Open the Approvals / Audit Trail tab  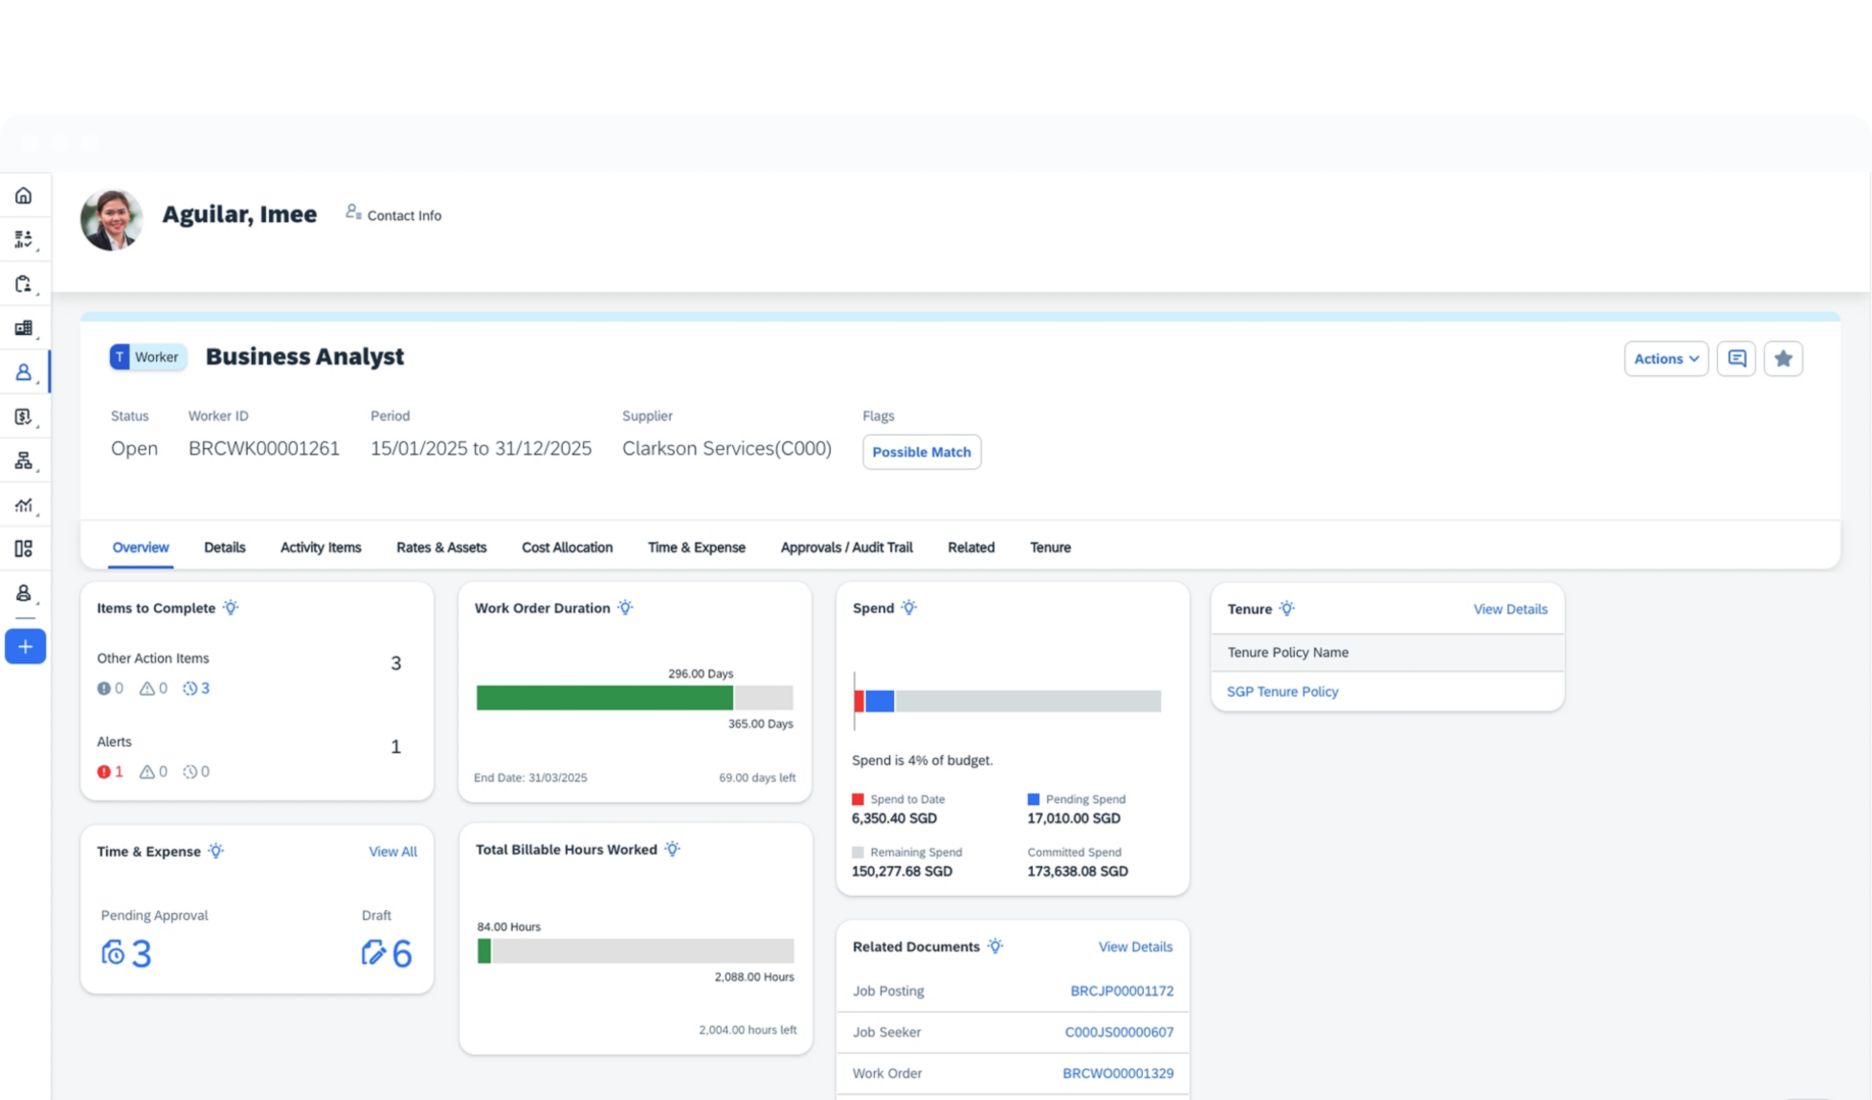[x=846, y=548]
